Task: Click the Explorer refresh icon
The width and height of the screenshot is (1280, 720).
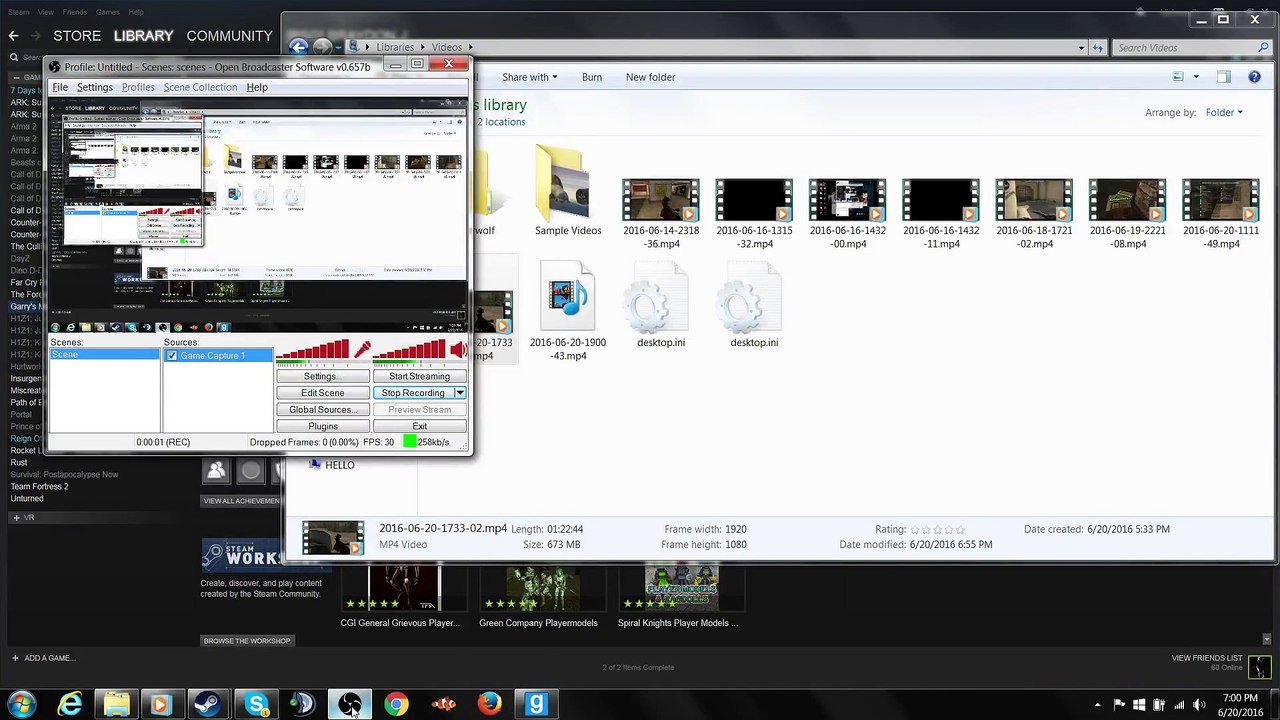Action: [1098, 48]
